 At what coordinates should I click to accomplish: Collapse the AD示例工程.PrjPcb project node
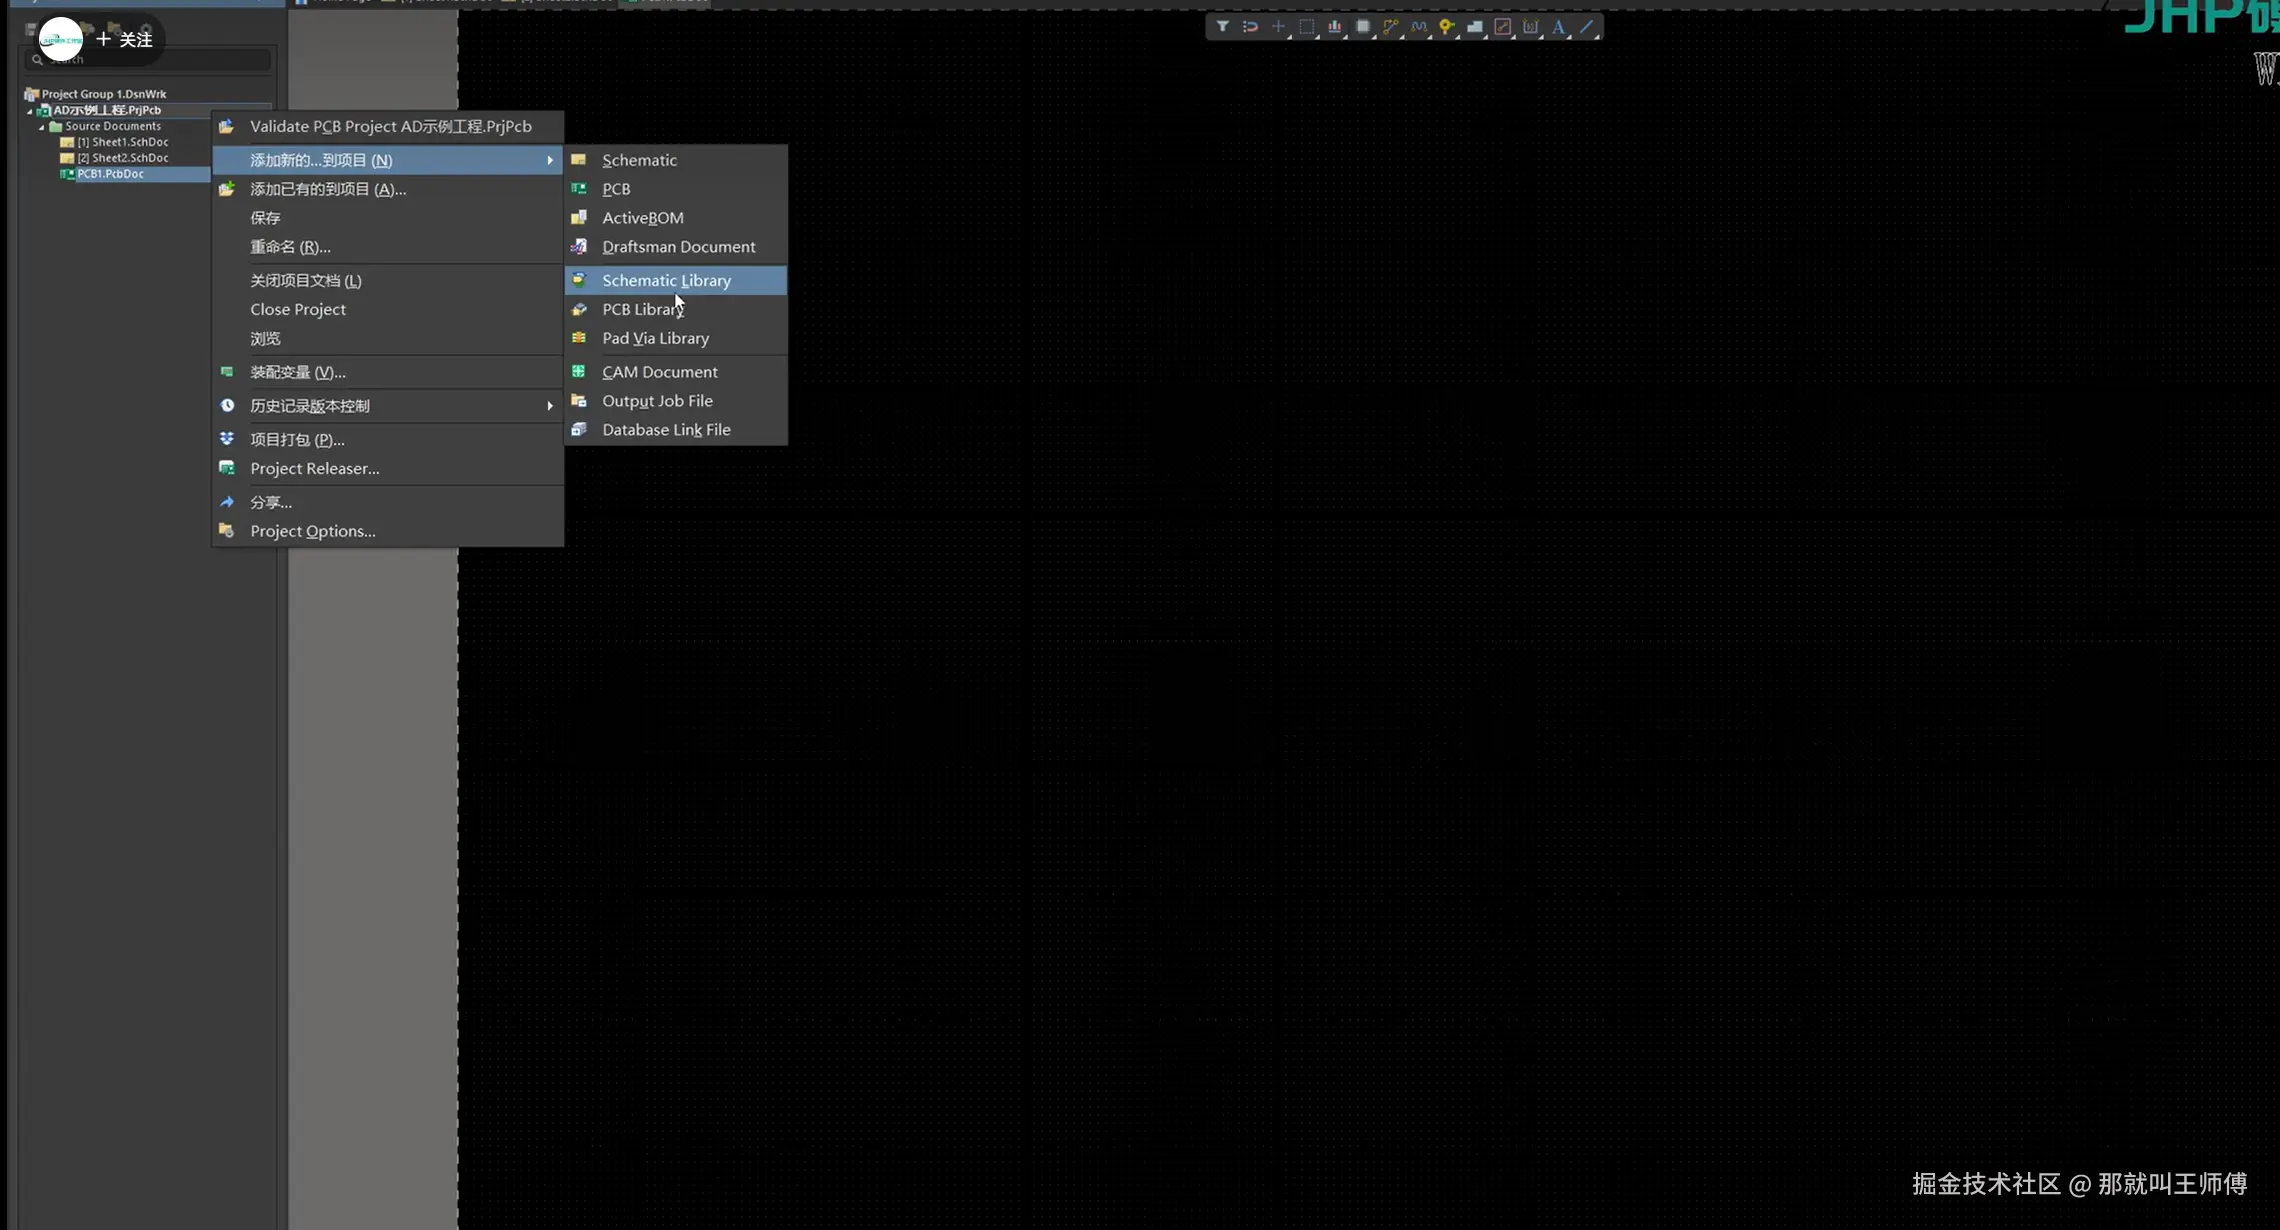tap(30, 111)
